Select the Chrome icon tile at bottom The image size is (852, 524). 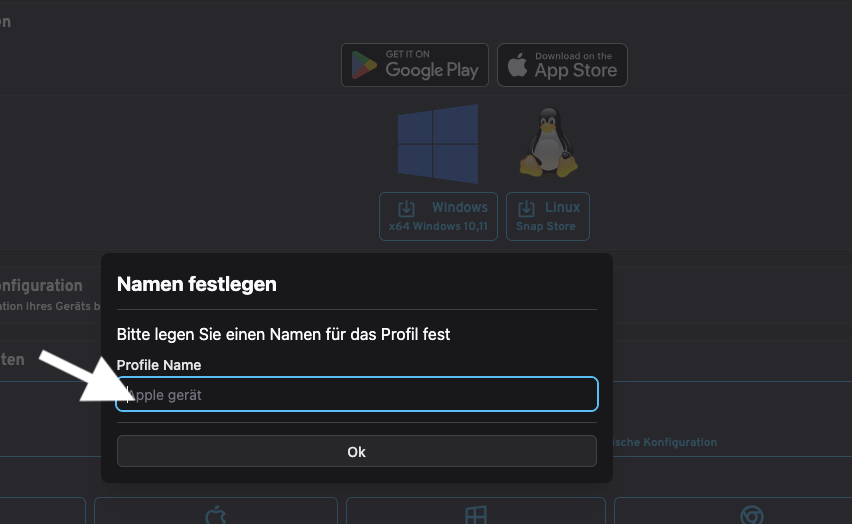point(751,513)
